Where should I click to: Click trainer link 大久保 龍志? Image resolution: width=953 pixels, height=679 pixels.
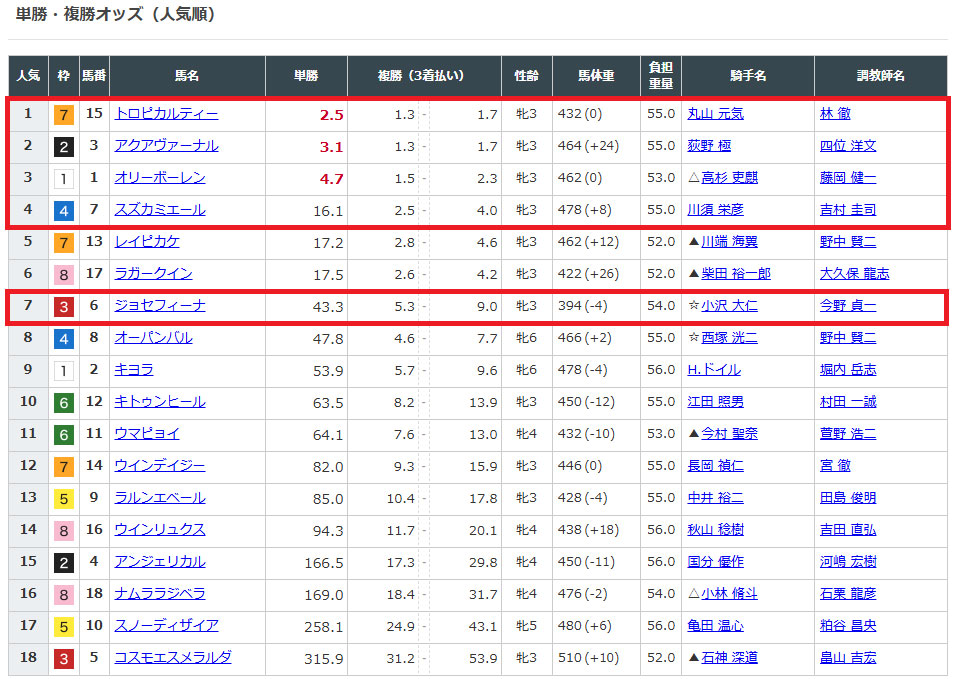(854, 274)
